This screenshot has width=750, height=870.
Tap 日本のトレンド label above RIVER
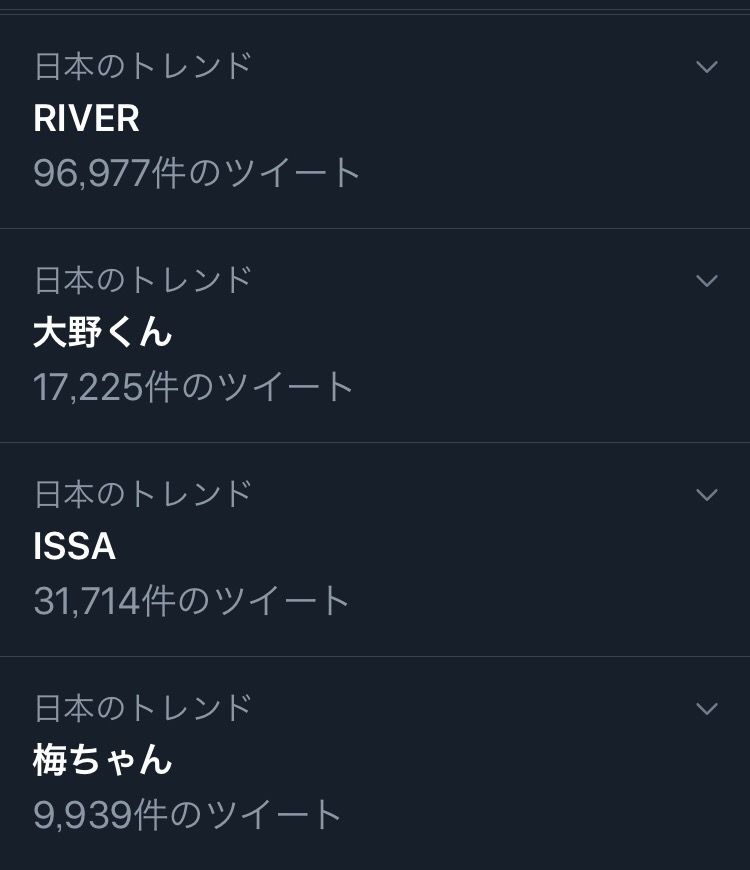[143, 66]
